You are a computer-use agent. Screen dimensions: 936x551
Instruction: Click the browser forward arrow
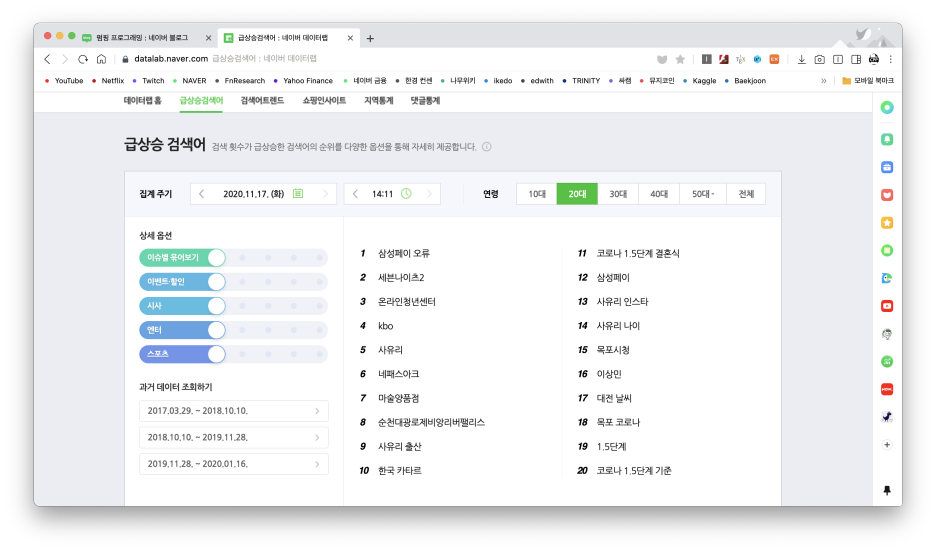coord(65,59)
